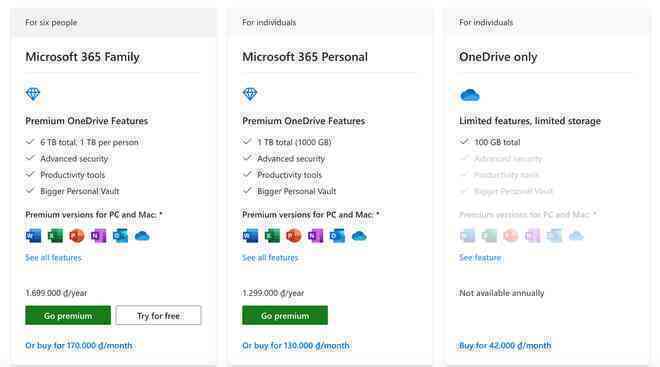Click the Microsoft 365 Family heading

(x=82, y=57)
